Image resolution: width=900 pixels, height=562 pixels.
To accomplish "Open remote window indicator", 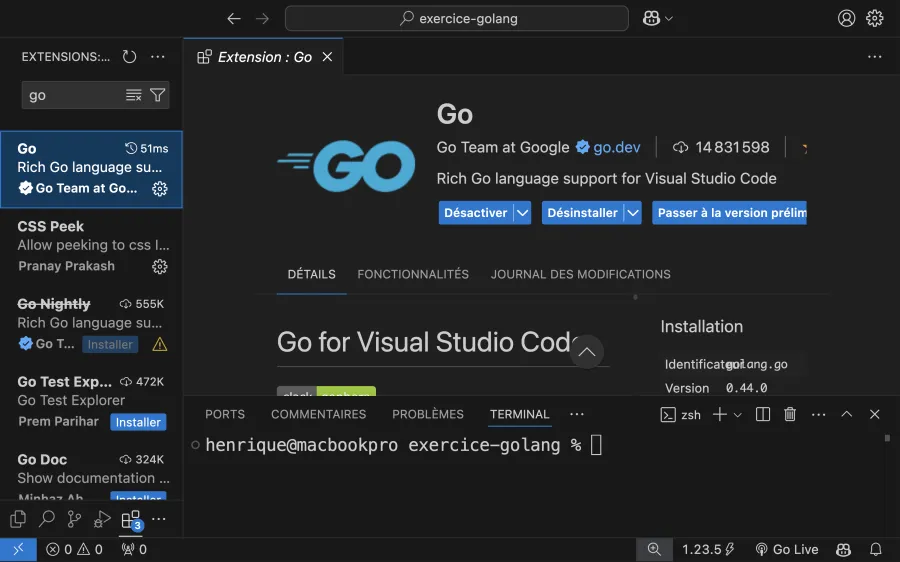I will [18, 550].
